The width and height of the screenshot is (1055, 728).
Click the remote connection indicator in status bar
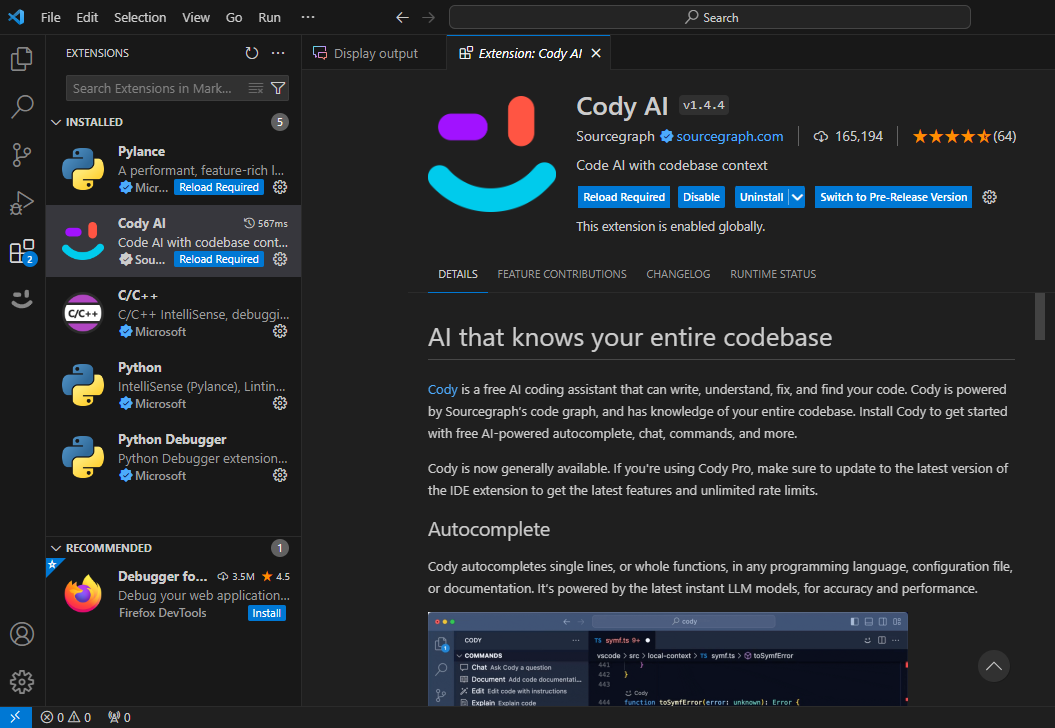[x=13, y=717]
